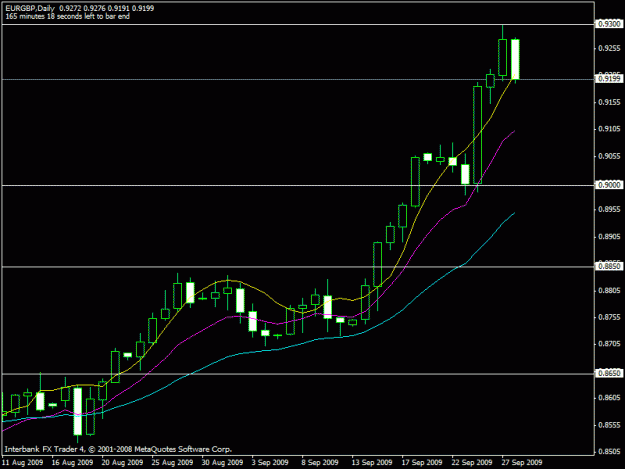This screenshot has height=469, width=625.
Task: Click the 0.8505 price scale value
Action: [609, 451]
